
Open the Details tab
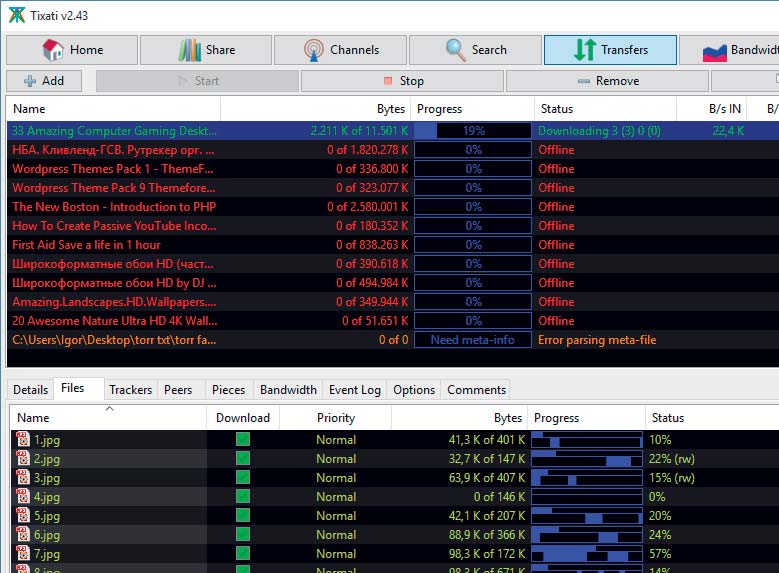point(30,390)
